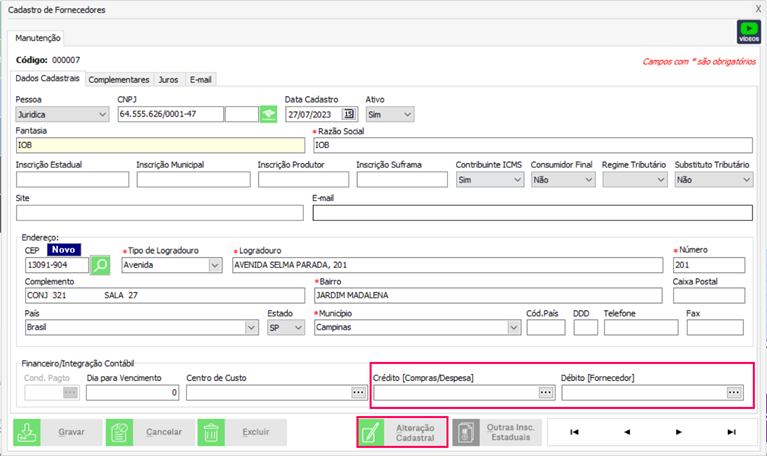Switch to the Complementares tab

119,79
